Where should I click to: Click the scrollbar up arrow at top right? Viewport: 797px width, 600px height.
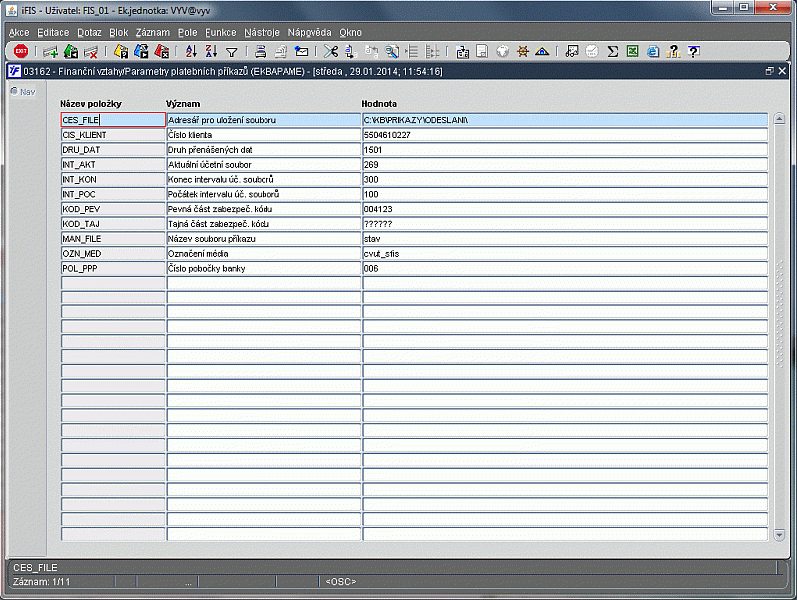pos(780,119)
